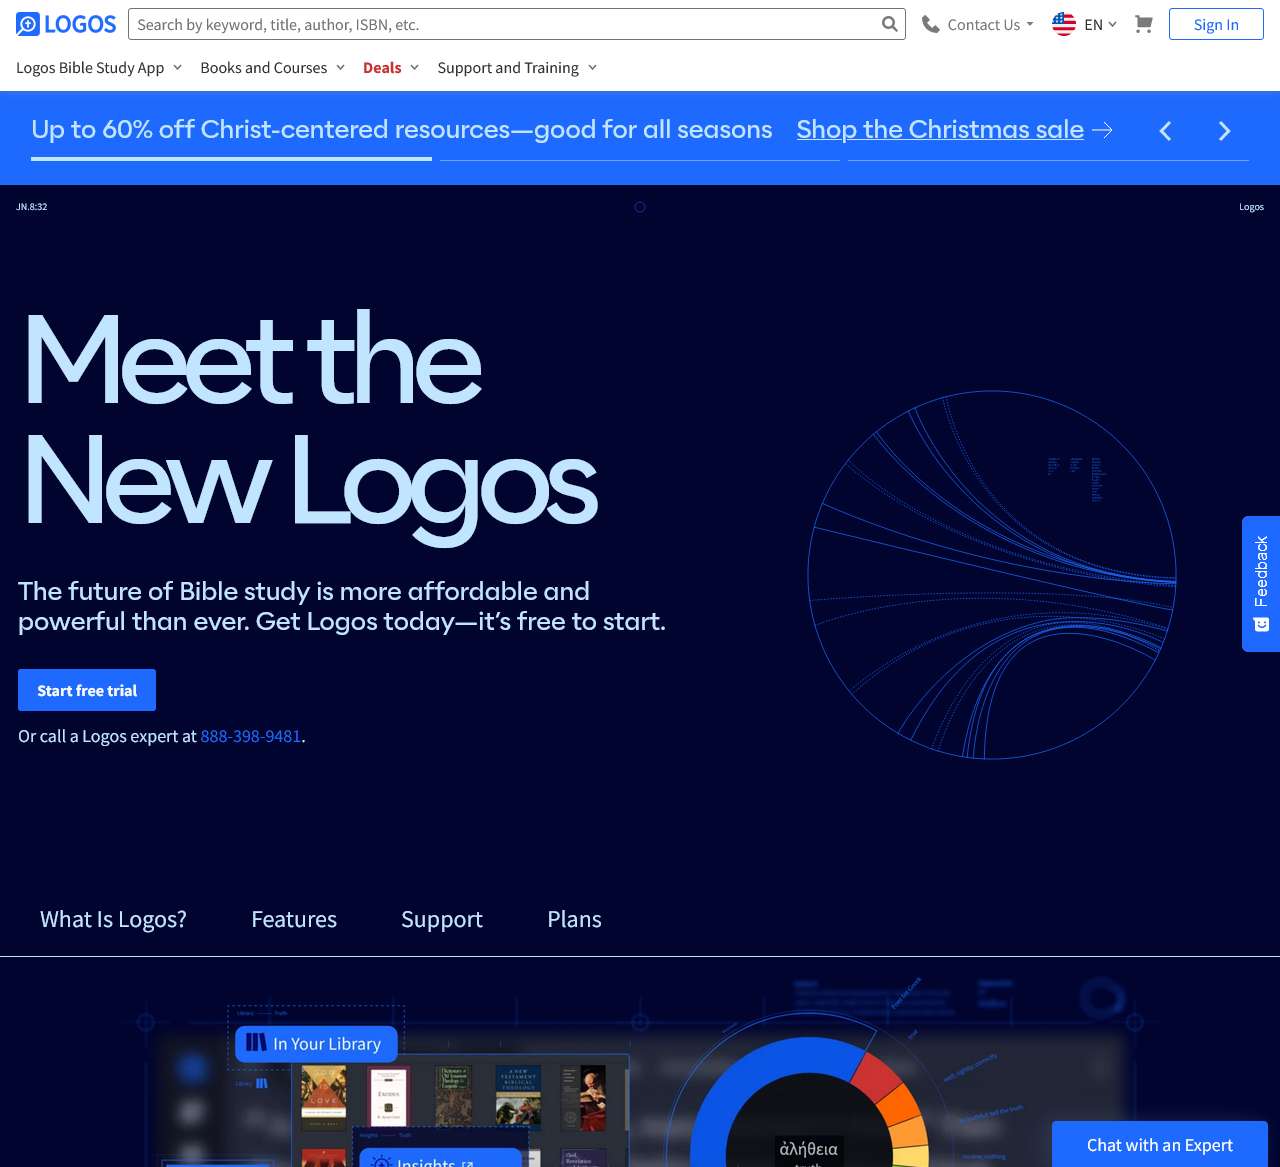1280x1167 pixels.
Task: Open the Feedback side tab
Action: (x=1261, y=584)
